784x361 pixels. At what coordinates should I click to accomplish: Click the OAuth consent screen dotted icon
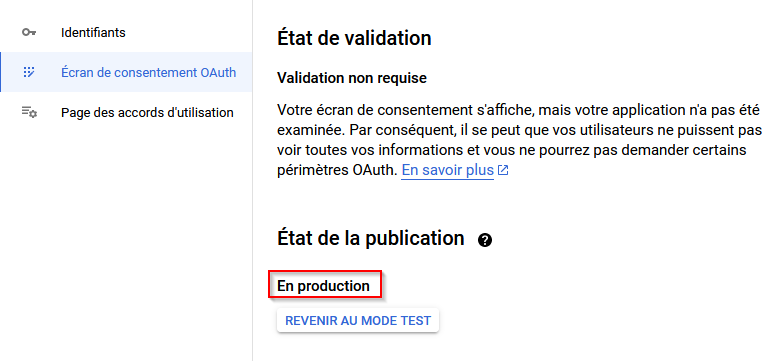coord(28,72)
